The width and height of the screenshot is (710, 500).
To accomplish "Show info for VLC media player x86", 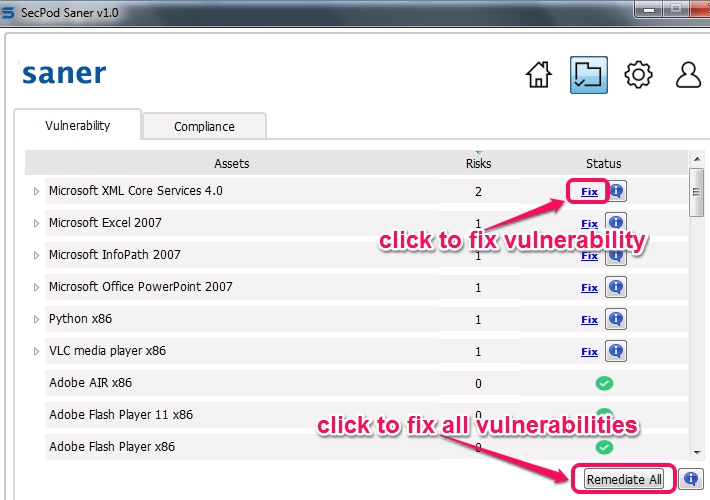I will tap(616, 351).
